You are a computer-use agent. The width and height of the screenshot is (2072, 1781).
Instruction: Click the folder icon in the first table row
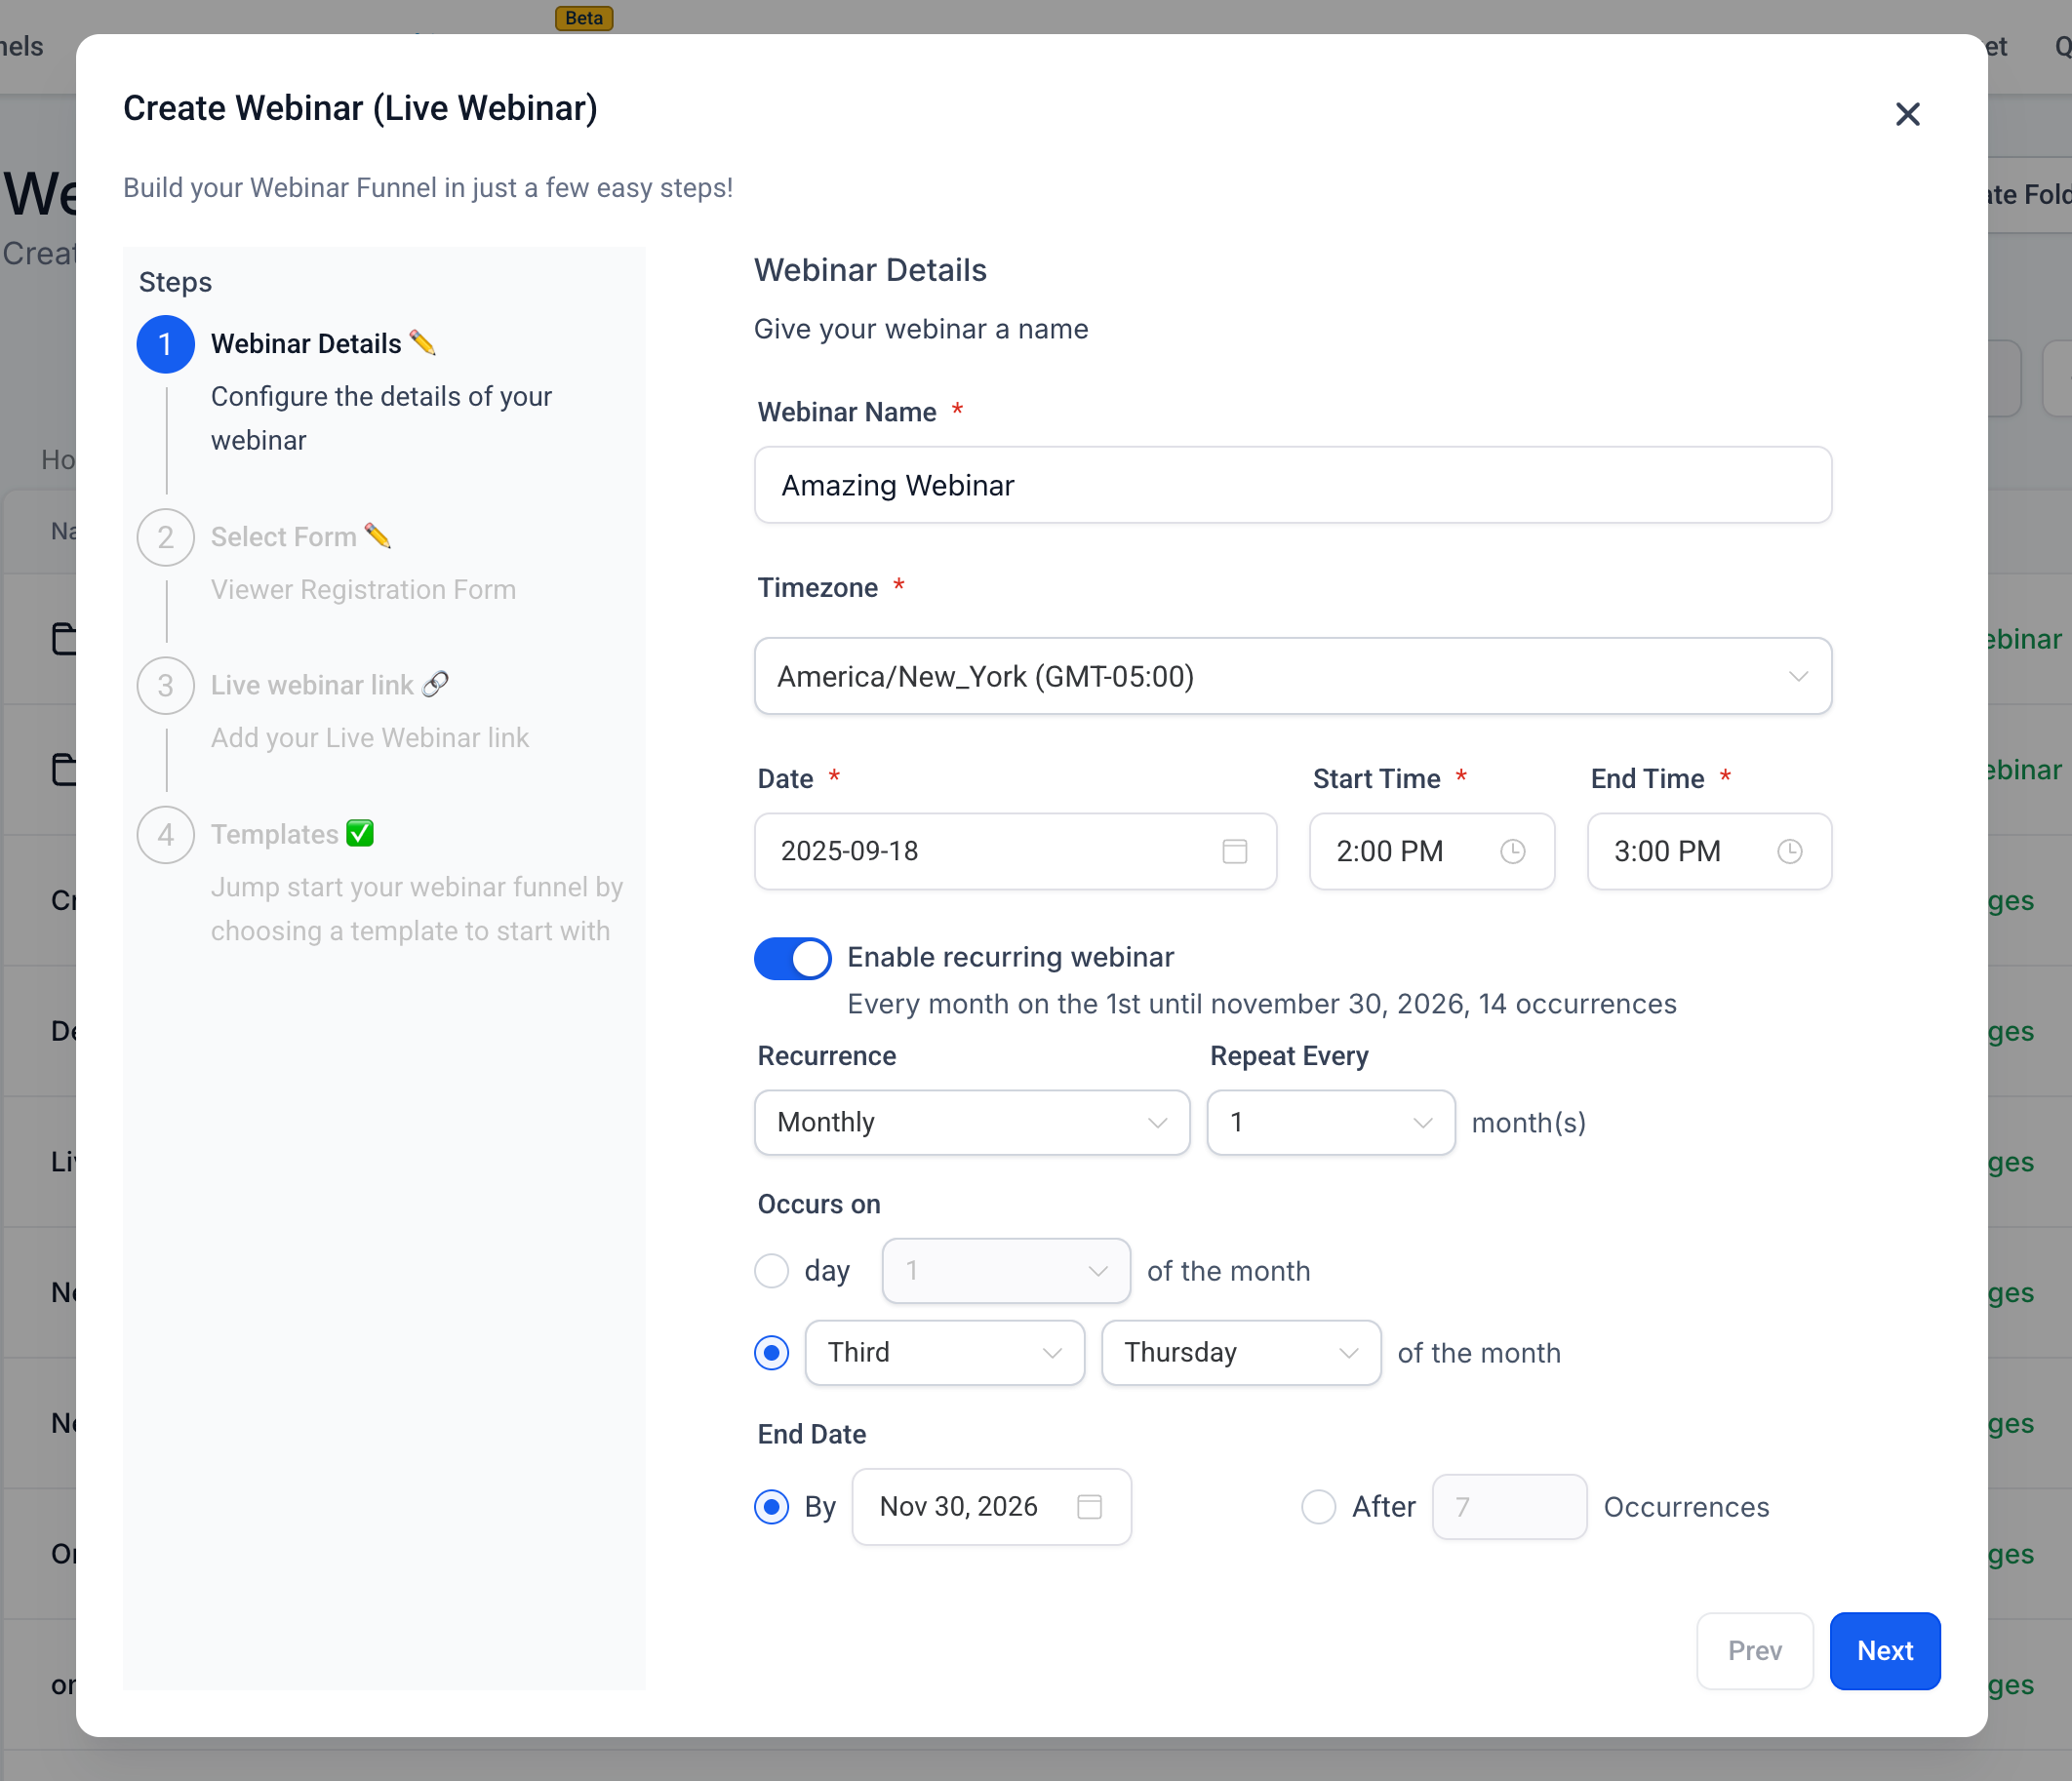pos(65,638)
